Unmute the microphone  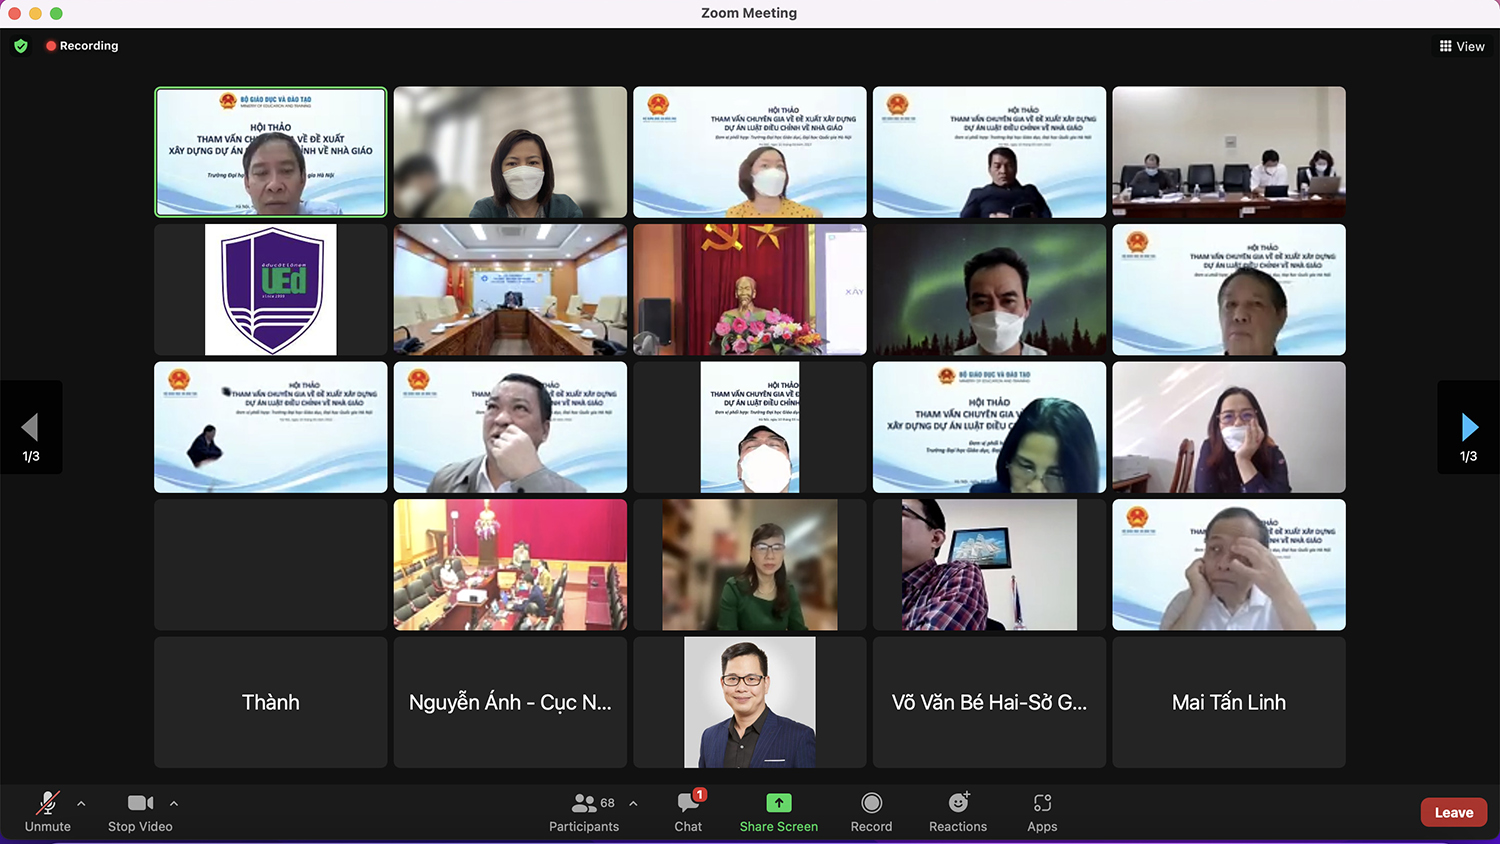pos(47,811)
